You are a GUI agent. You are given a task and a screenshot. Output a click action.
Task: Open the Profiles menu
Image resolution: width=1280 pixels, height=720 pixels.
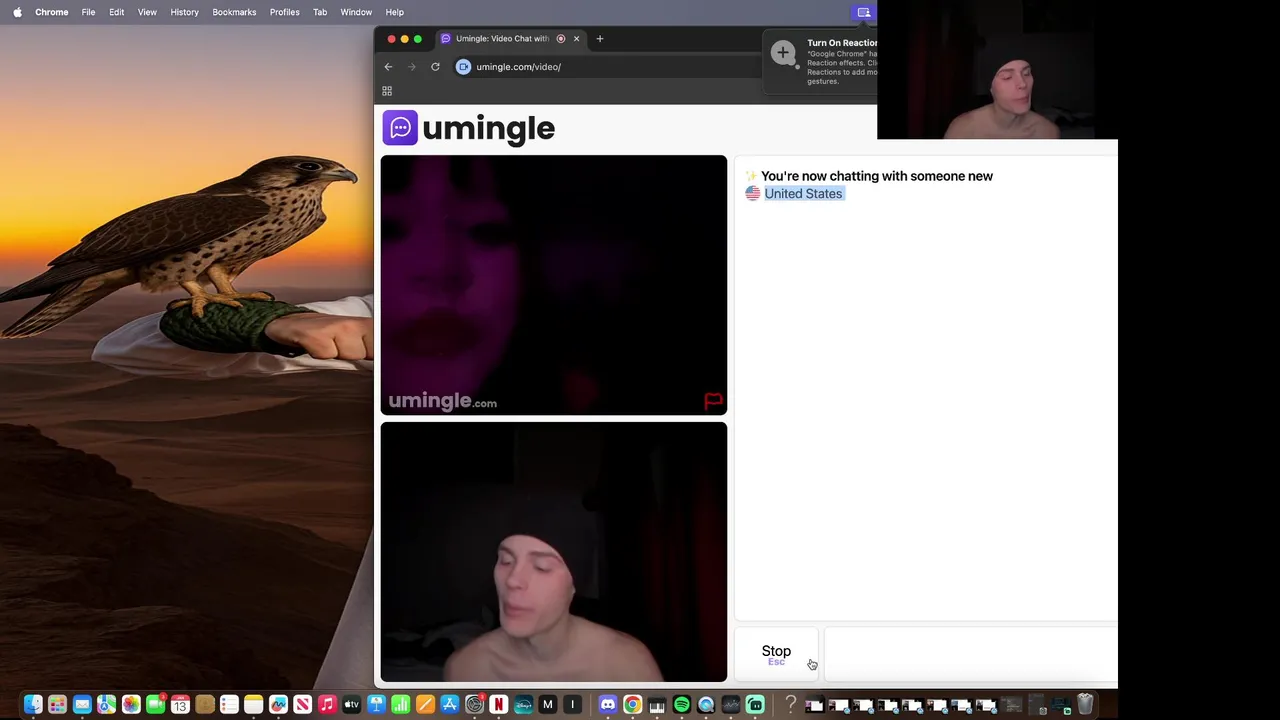tap(284, 12)
